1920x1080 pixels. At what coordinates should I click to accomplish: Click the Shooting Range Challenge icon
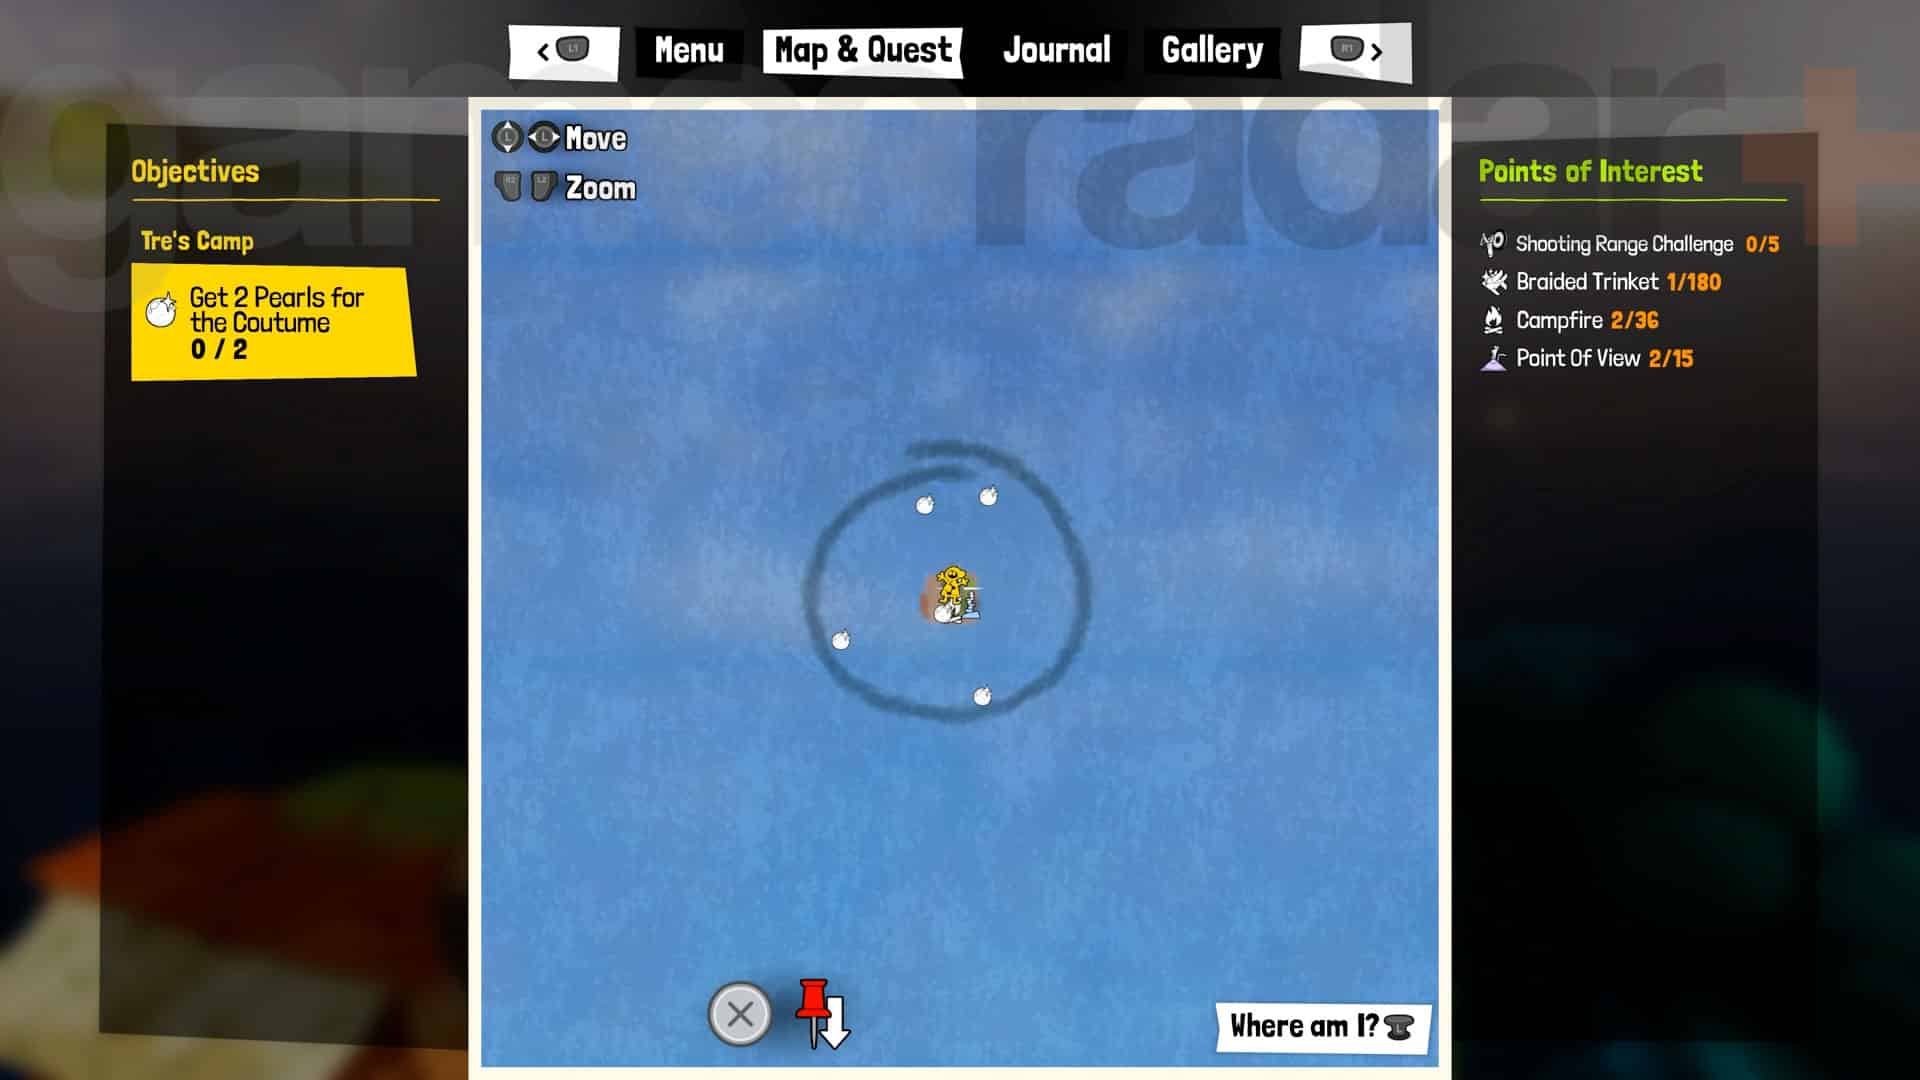tap(1490, 243)
